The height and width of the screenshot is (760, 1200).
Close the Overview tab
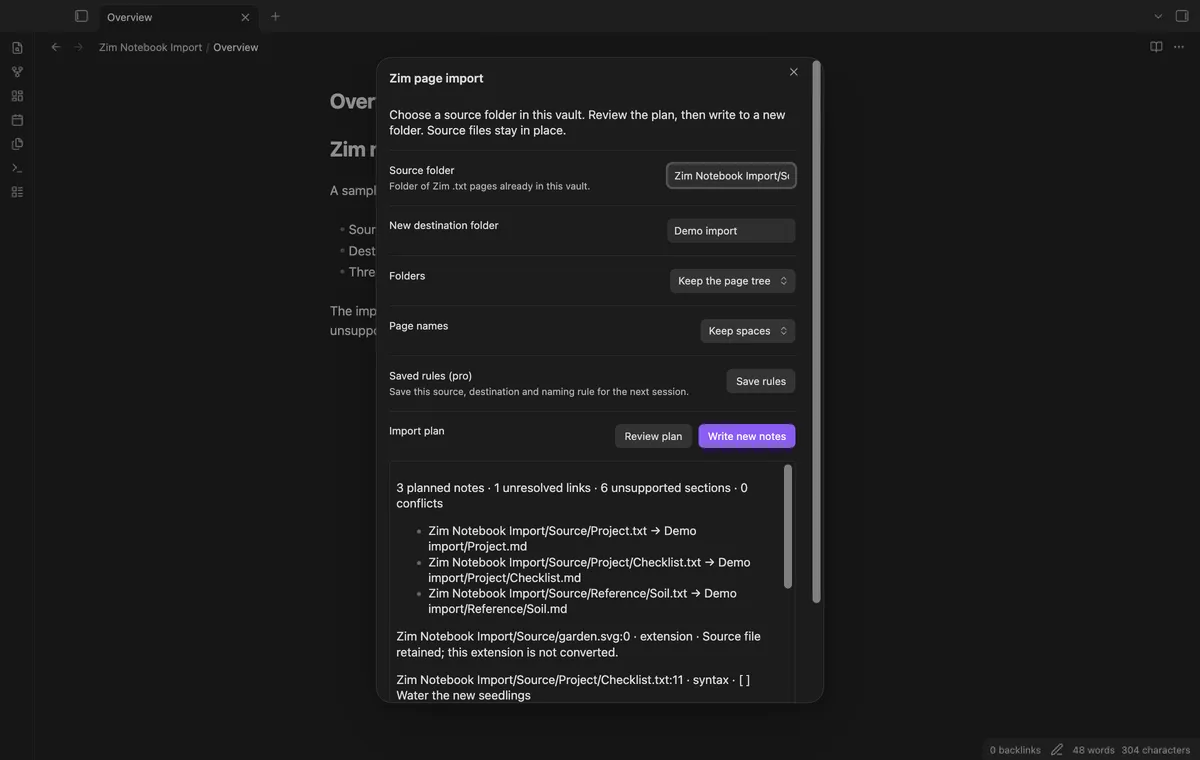pyautogui.click(x=245, y=17)
